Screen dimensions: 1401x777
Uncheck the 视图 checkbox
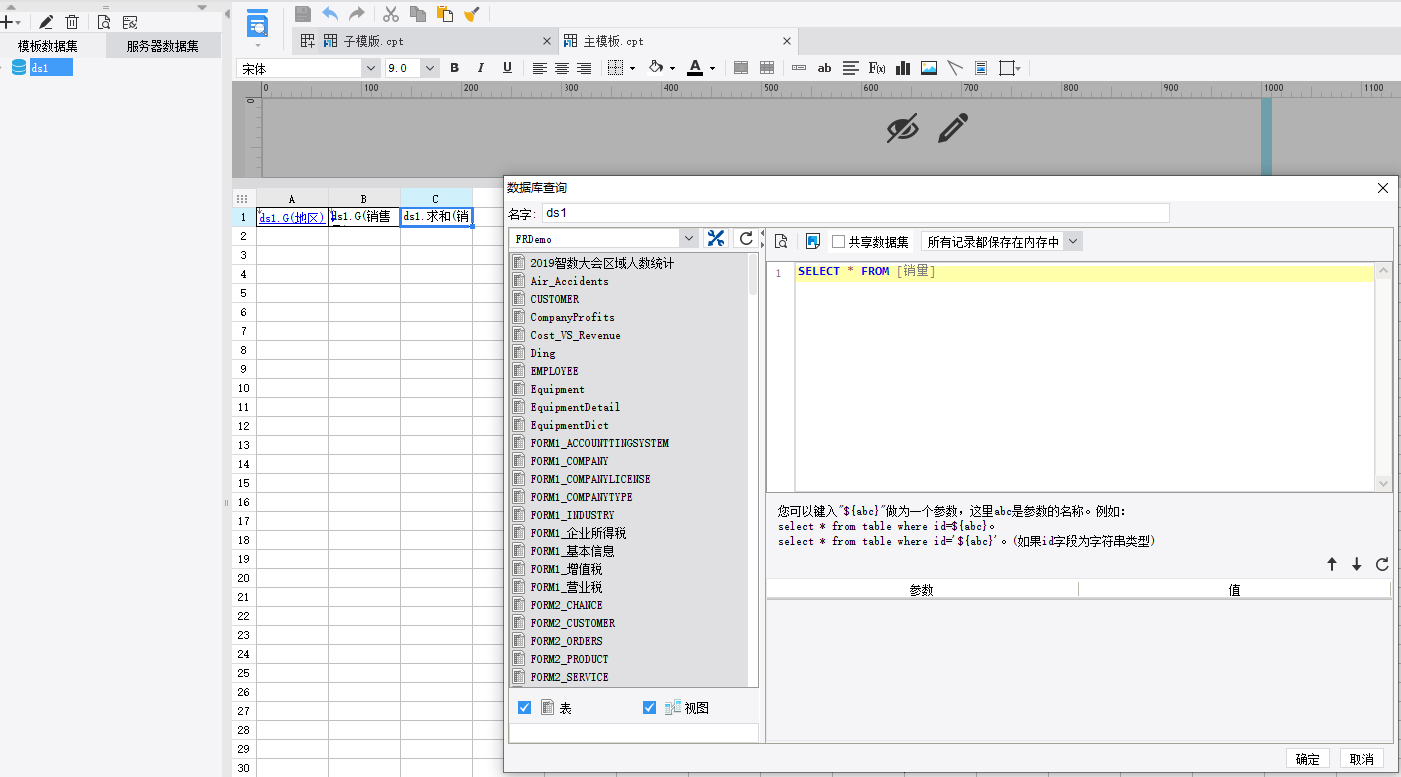(649, 707)
